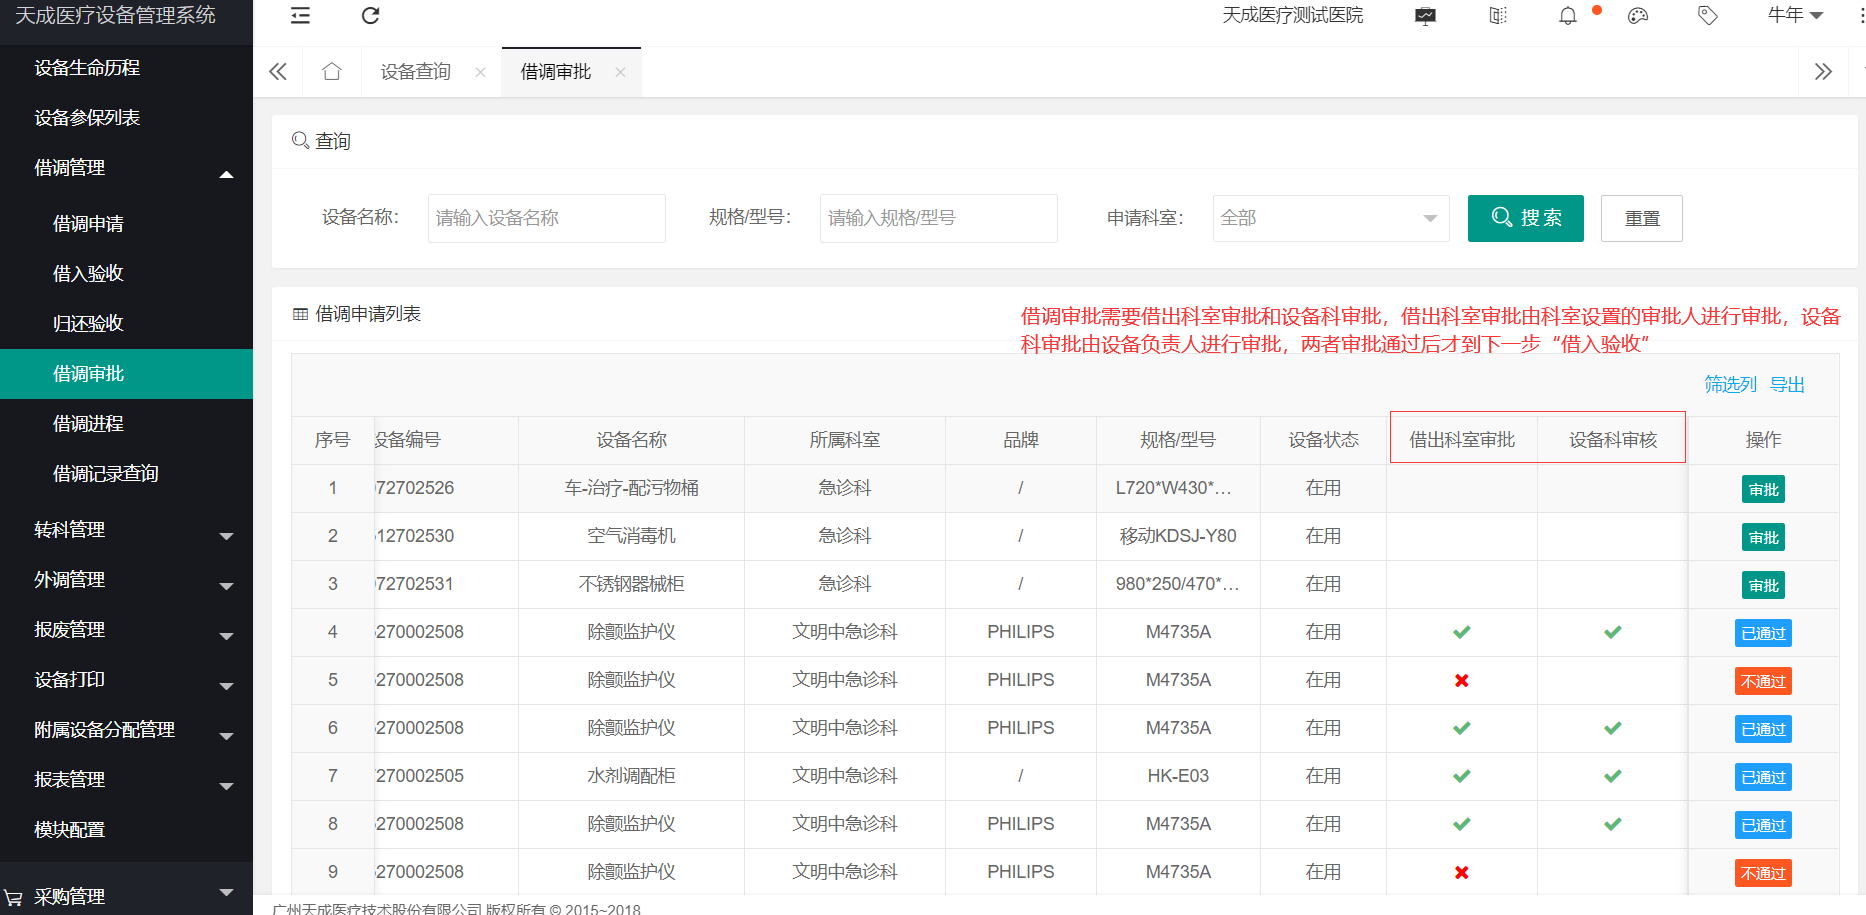Click the 借出科室审批 column header
This screenshot has width=1866, height=915.
[x=1462, y=440]
